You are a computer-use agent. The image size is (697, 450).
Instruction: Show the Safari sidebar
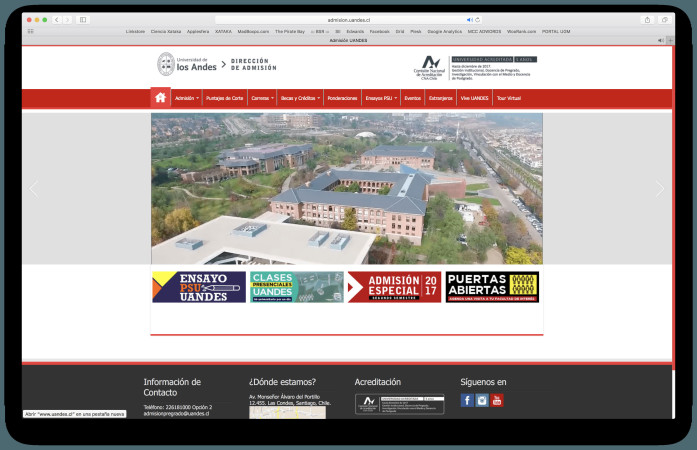83,20
